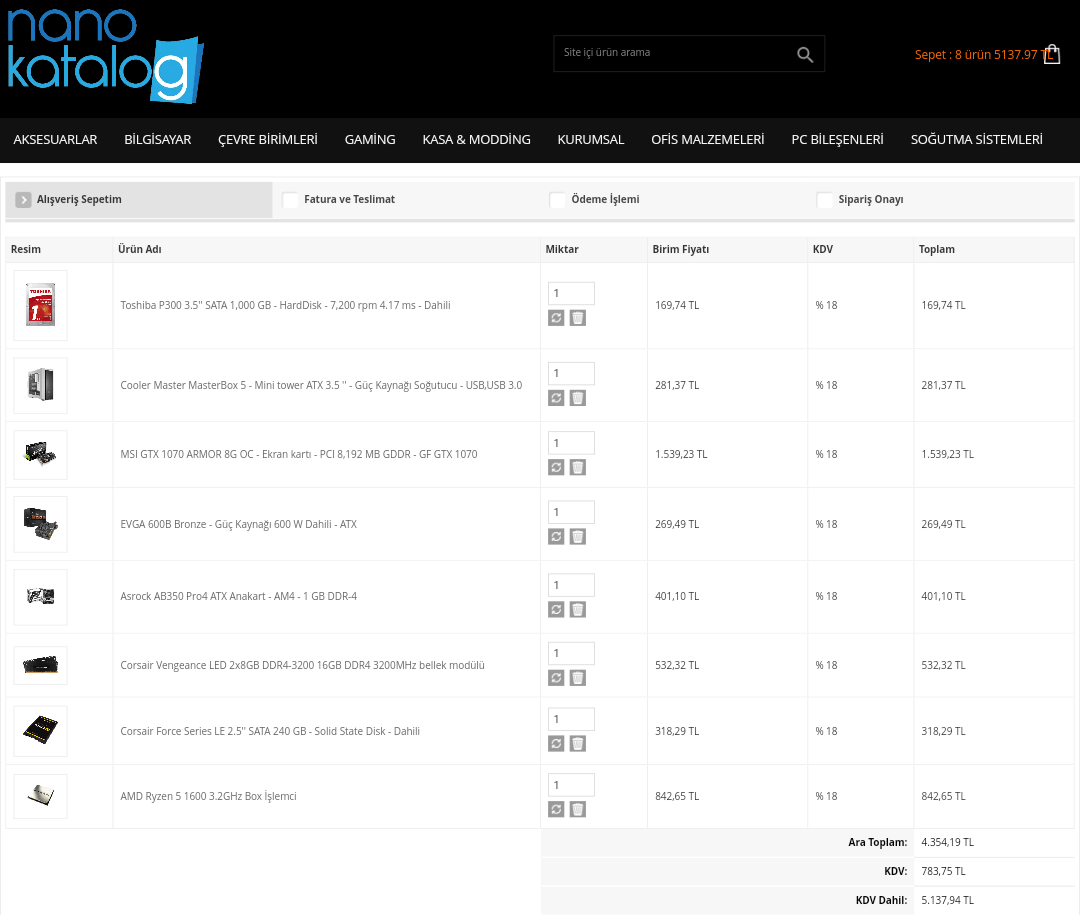Open the BİLGİSAYAR category
Screen dimensions: 1080x915
click(x=158, y=140)
